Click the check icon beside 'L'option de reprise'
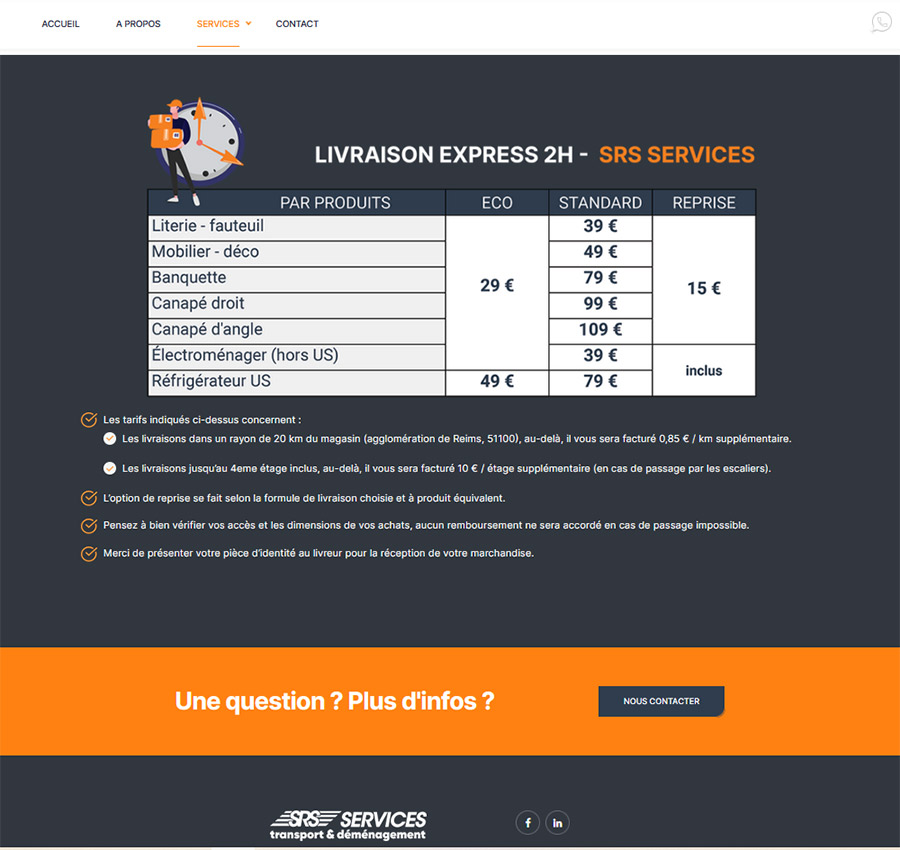This screenshot has height=850, width=900. [x=89, y=498]
